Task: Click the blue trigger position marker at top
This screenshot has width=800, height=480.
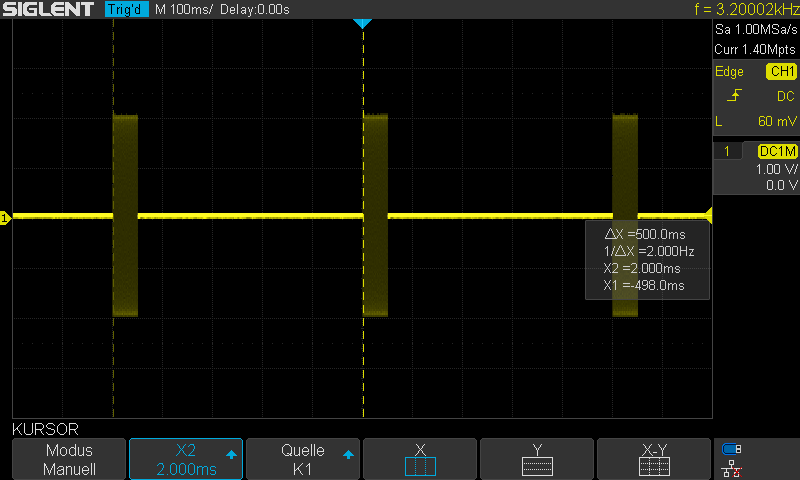Action: click(362, 23)
